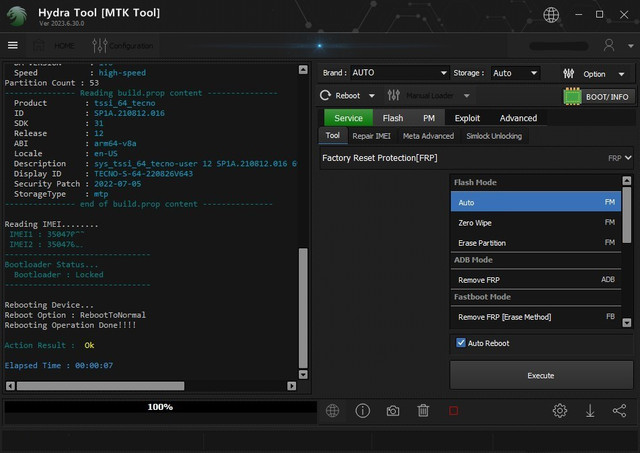Click the 'Elapsed Time : 00:00:07' line
The height and width of the screenshot is (453, 640).
point(59,366)
